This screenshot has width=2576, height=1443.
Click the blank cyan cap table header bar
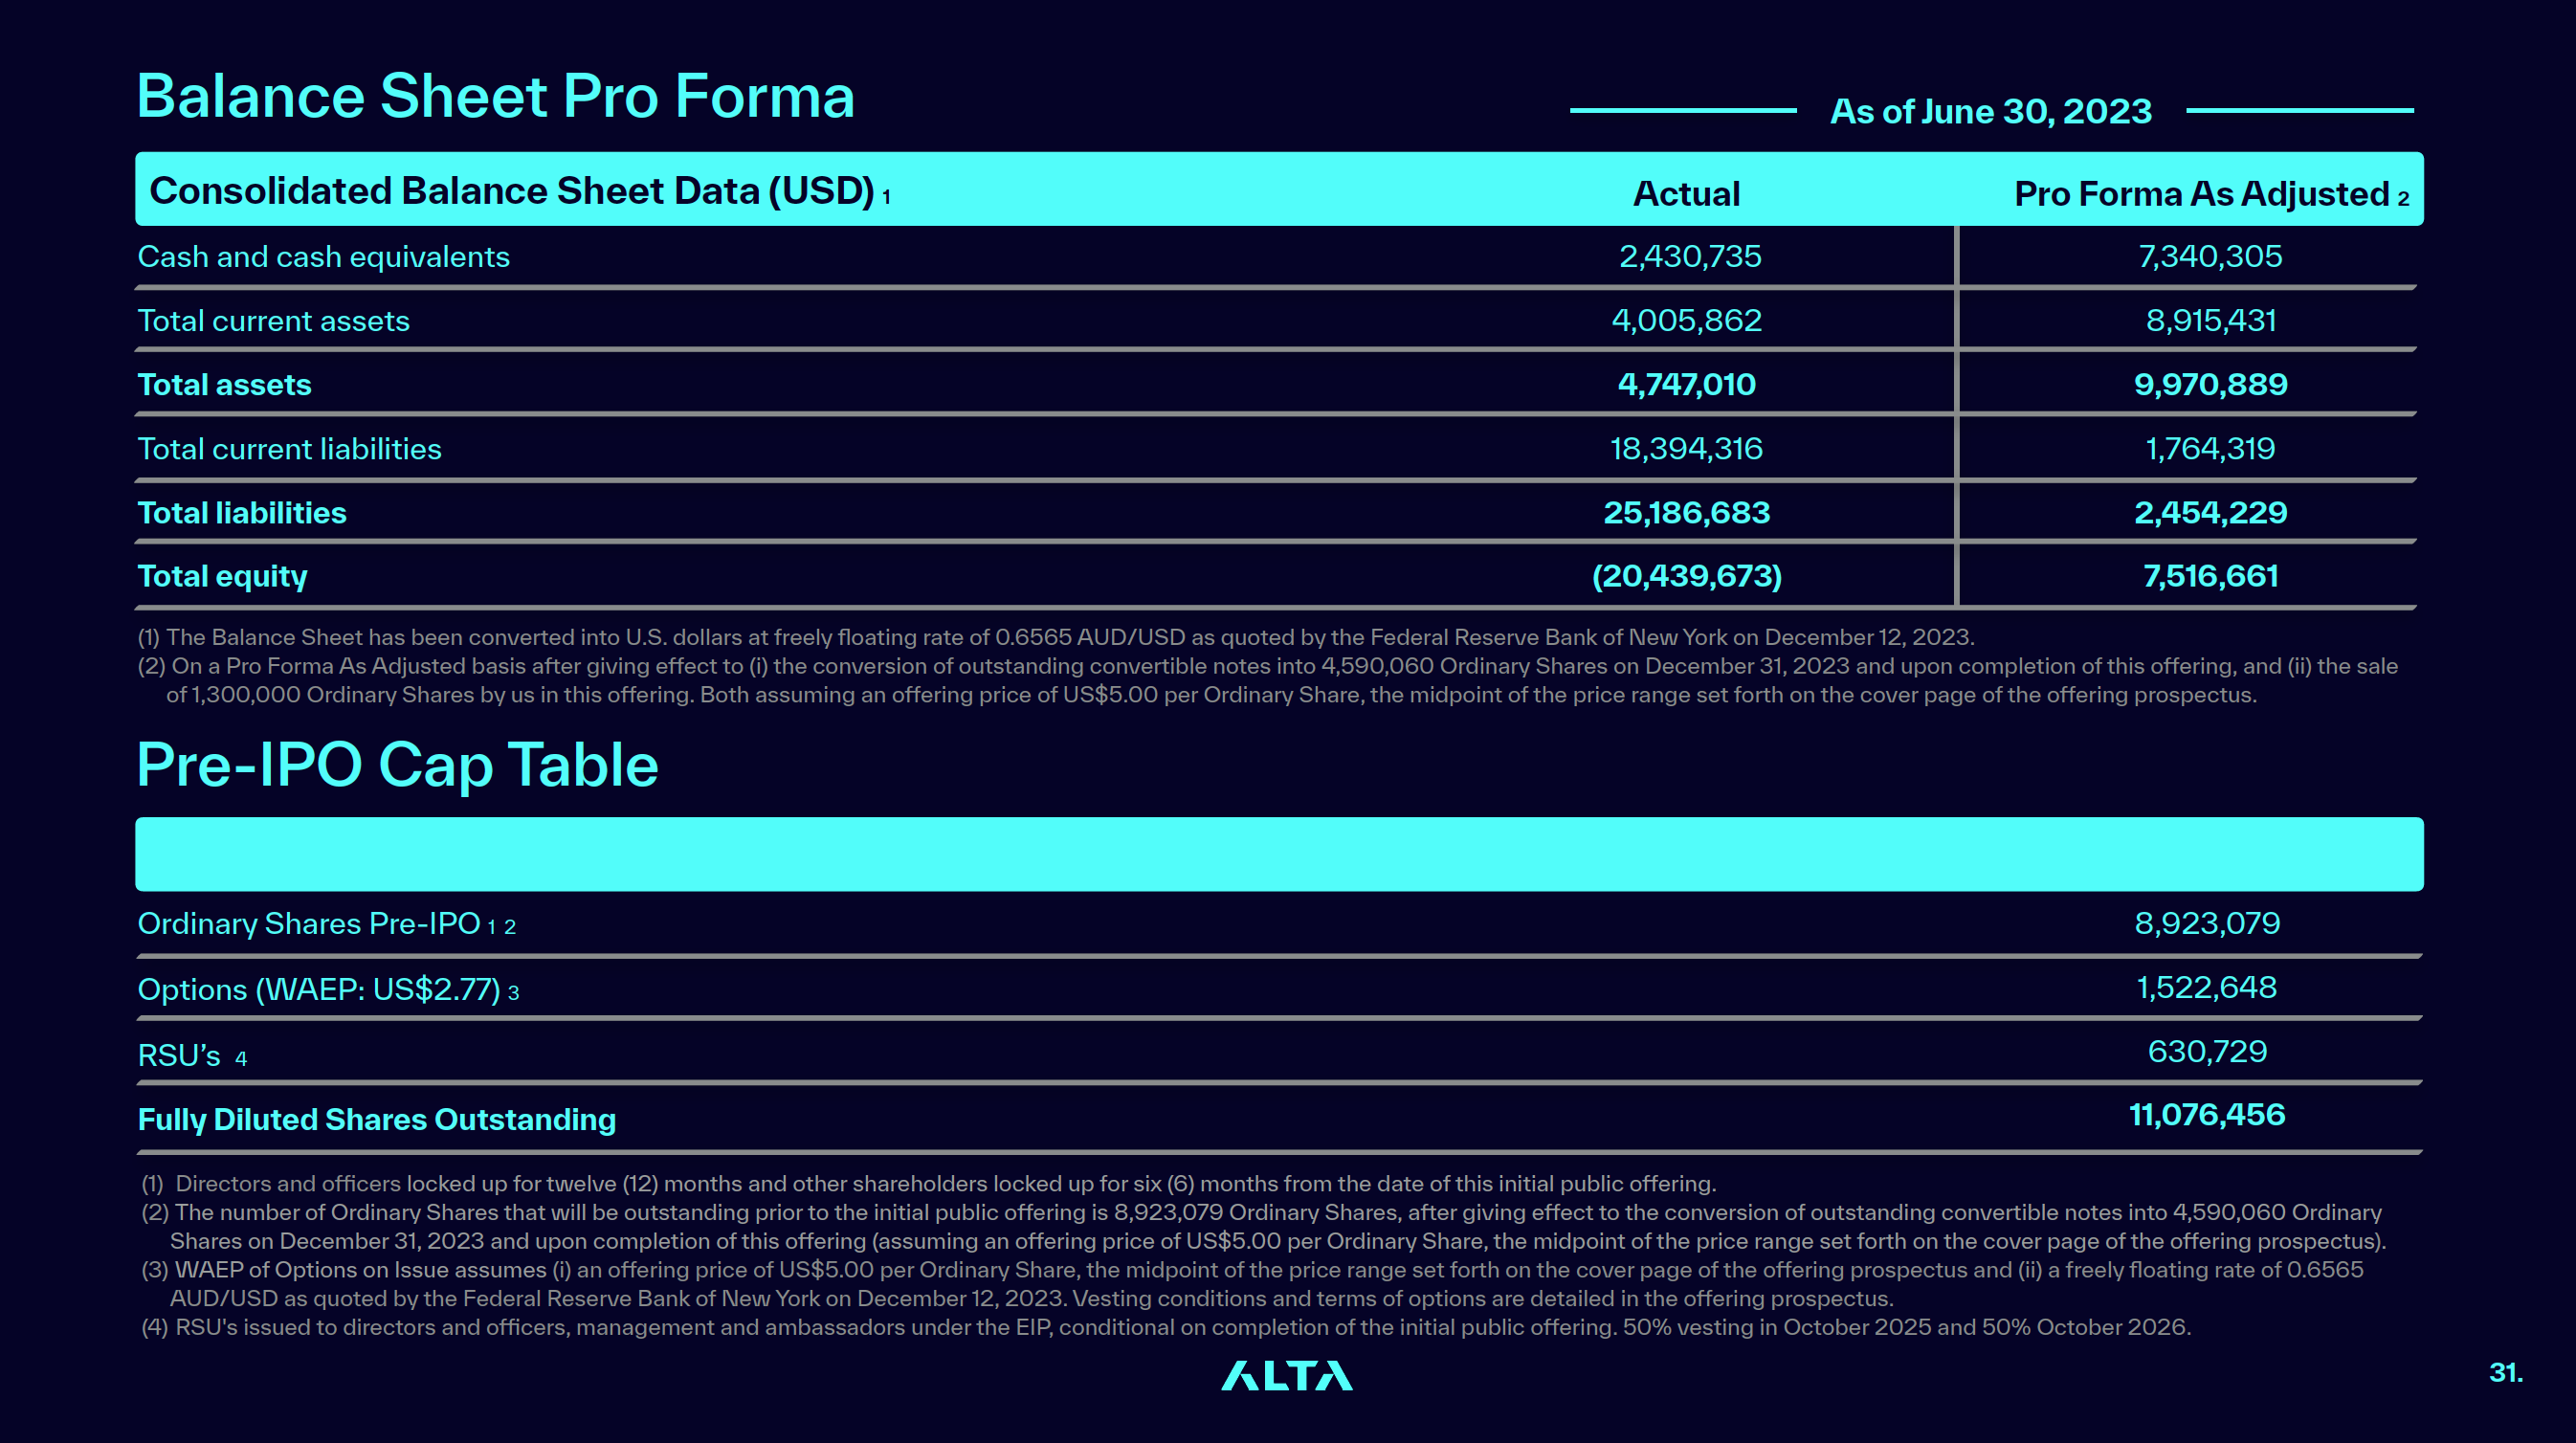[x=1279, y=854]
